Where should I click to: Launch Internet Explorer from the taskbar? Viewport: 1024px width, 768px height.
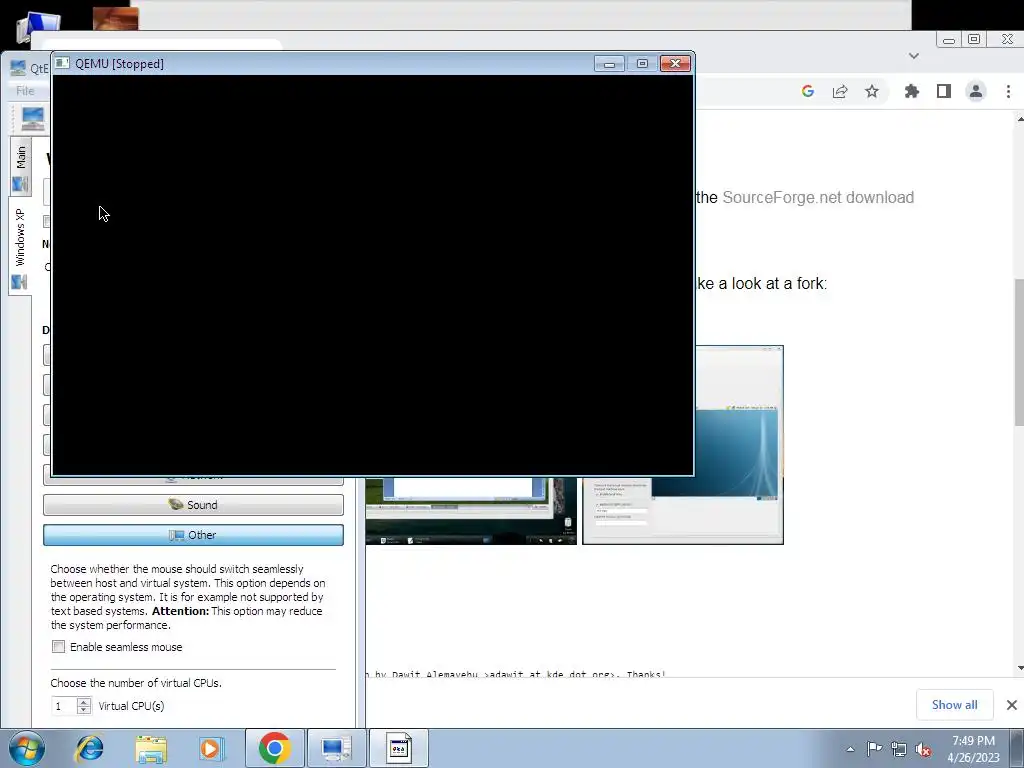click(x=89, y=748)
